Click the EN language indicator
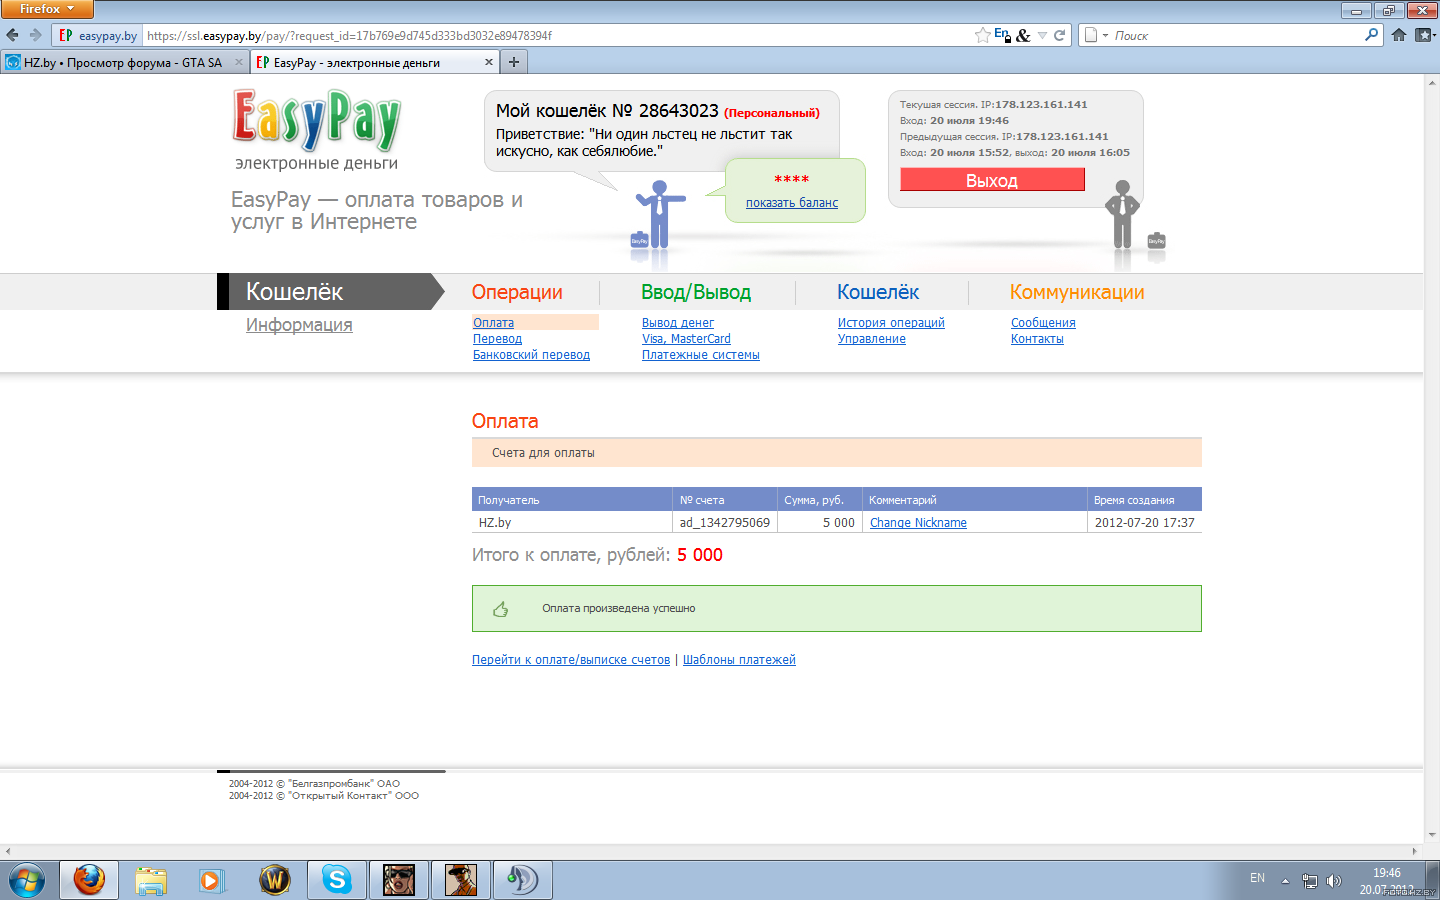Viewport: 1440px width, 900px height. point(1257,878)
